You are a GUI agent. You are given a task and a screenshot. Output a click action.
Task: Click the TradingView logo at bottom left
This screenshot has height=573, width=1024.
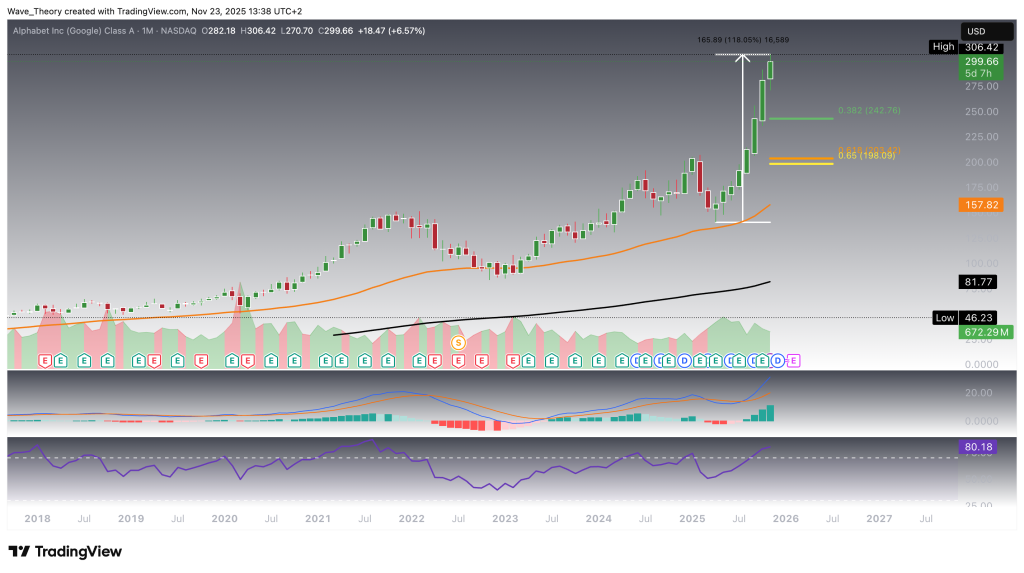point(65,551)
